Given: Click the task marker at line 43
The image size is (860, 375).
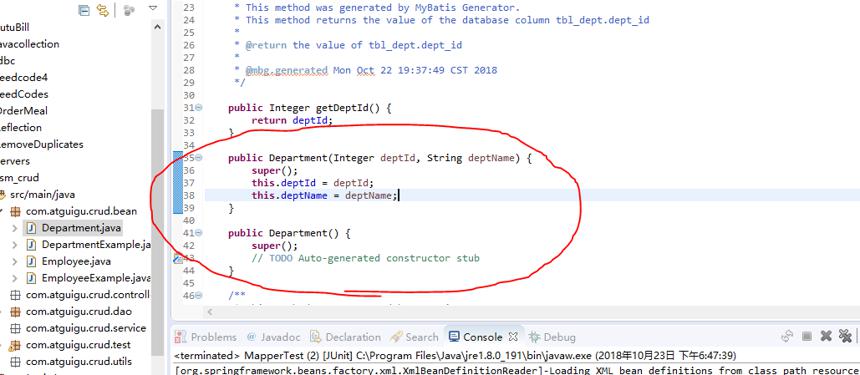Looking at the screenshot, I should click(178, 259).
